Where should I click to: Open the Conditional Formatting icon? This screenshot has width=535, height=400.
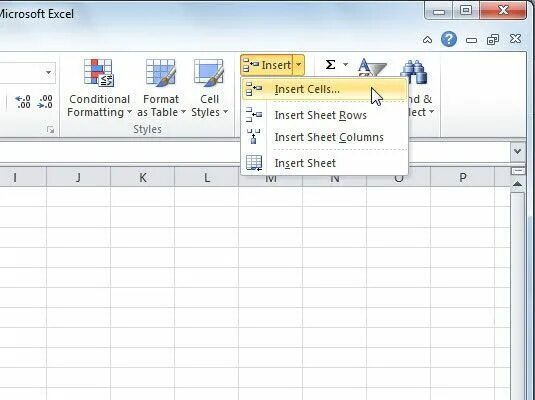coord(99,72)
